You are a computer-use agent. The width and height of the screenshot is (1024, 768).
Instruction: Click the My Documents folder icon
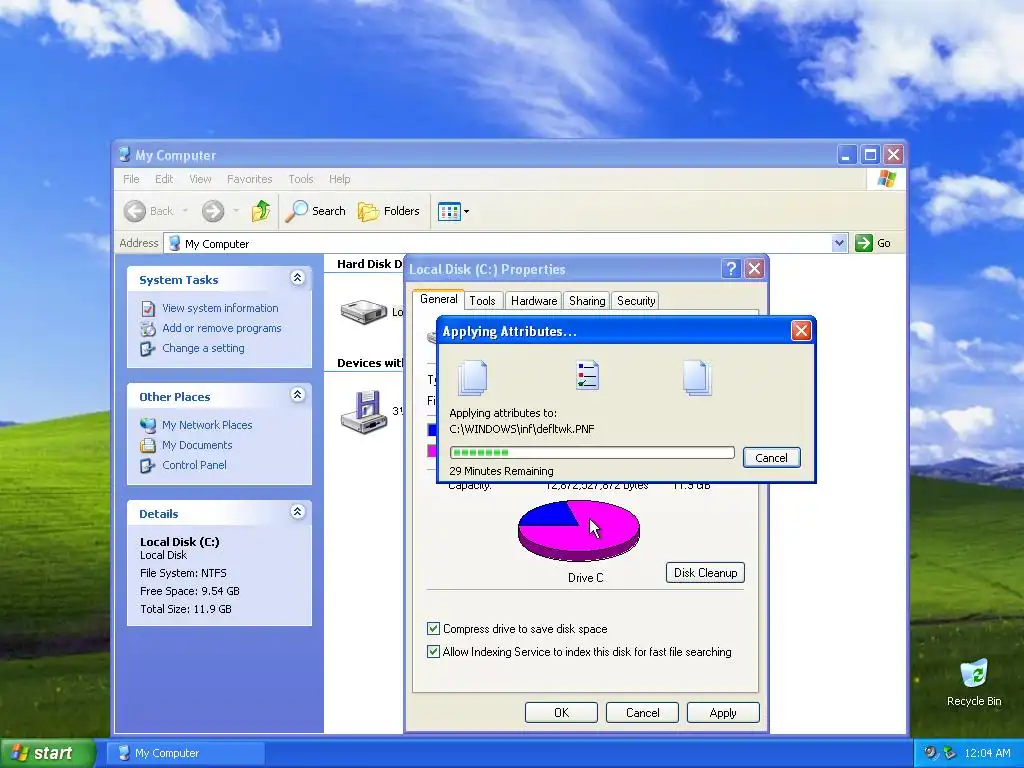coord(148,445)
